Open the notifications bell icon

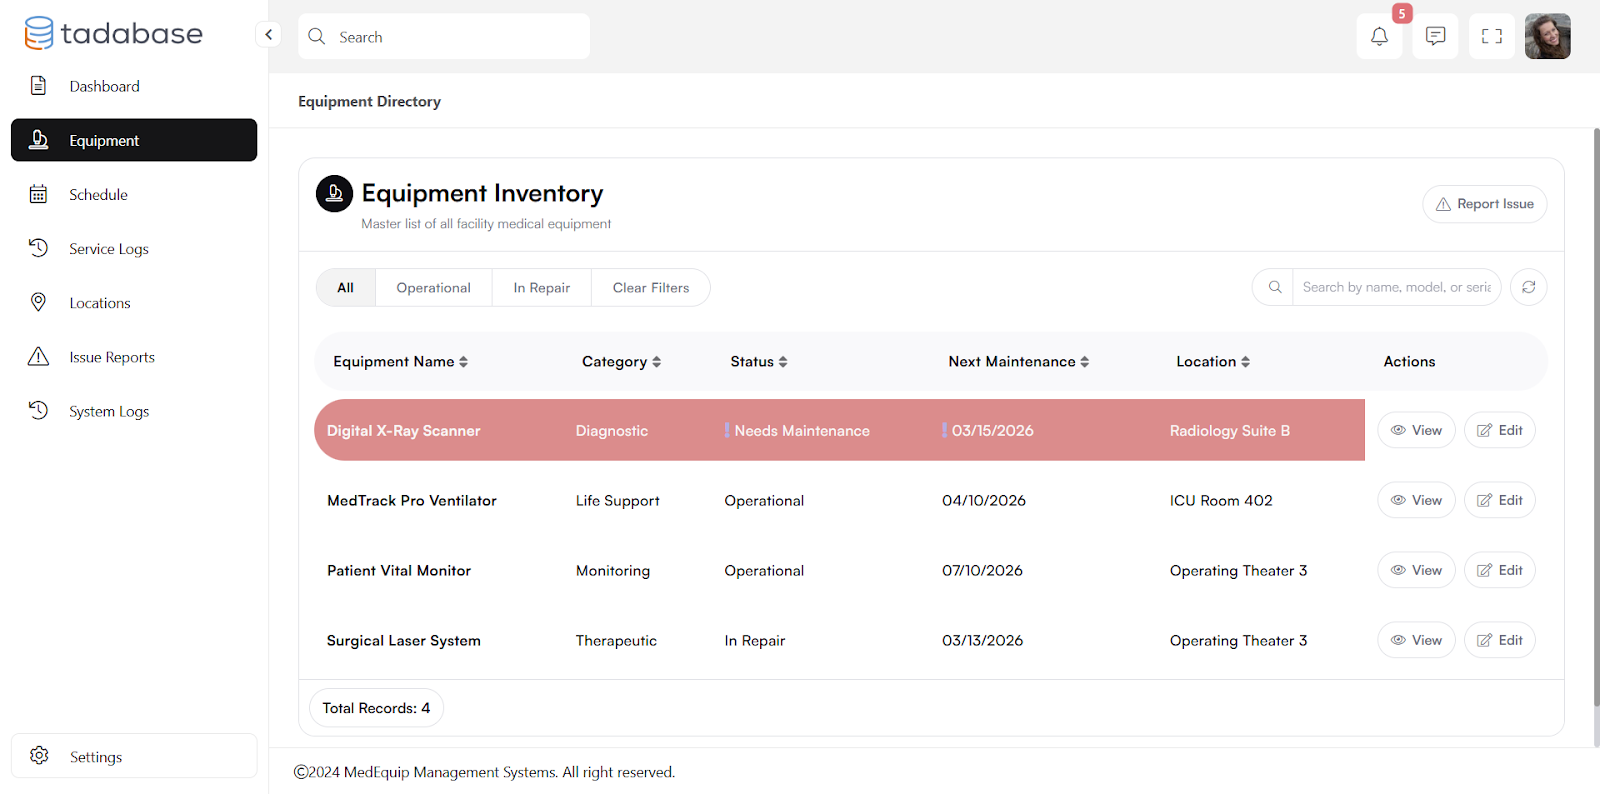point(1379,37)
